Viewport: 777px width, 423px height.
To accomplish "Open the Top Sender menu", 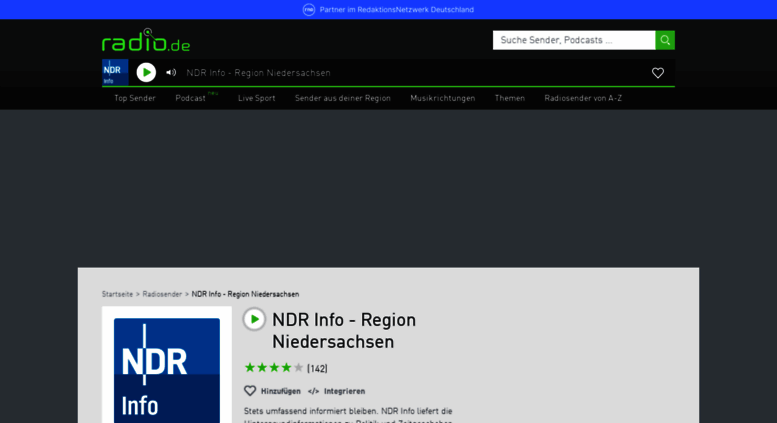I will click(x=135, y=98).
